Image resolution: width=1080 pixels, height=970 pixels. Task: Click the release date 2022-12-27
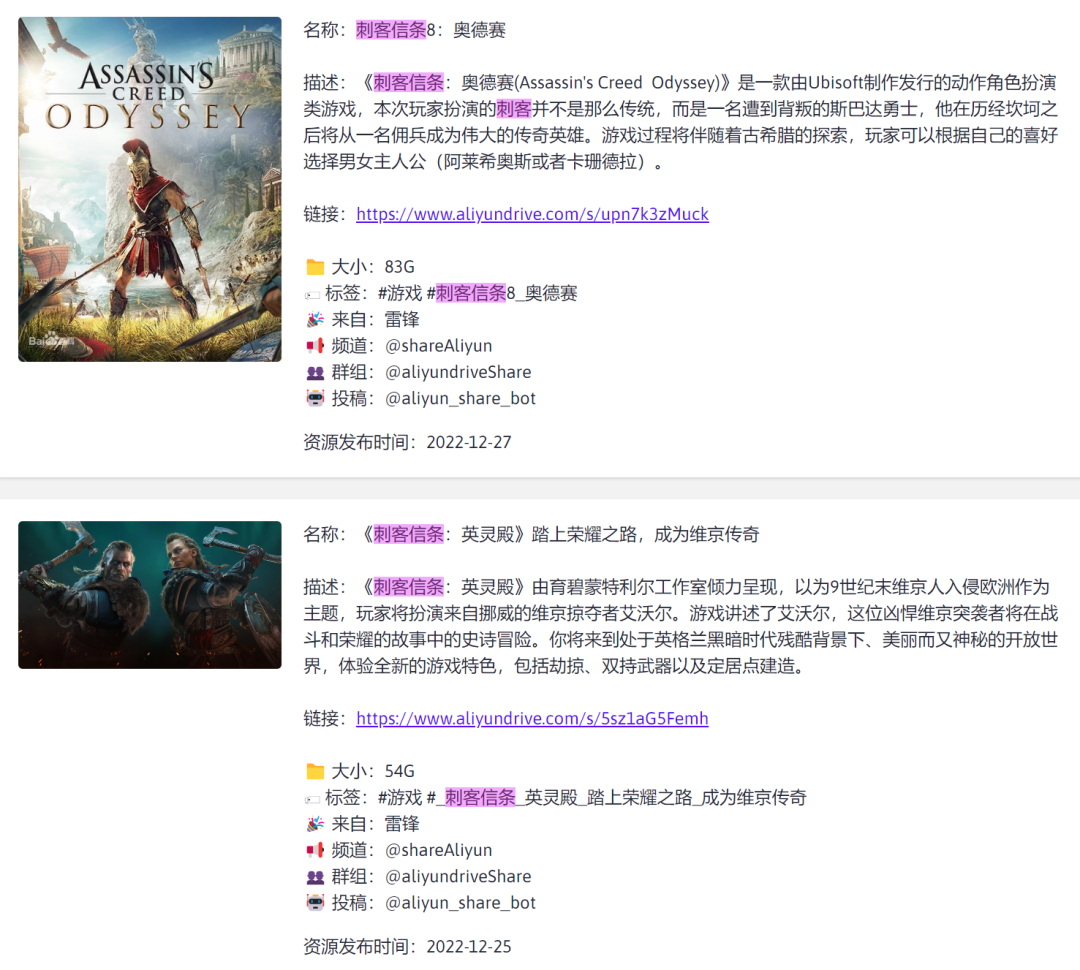(x=469, y=442)
